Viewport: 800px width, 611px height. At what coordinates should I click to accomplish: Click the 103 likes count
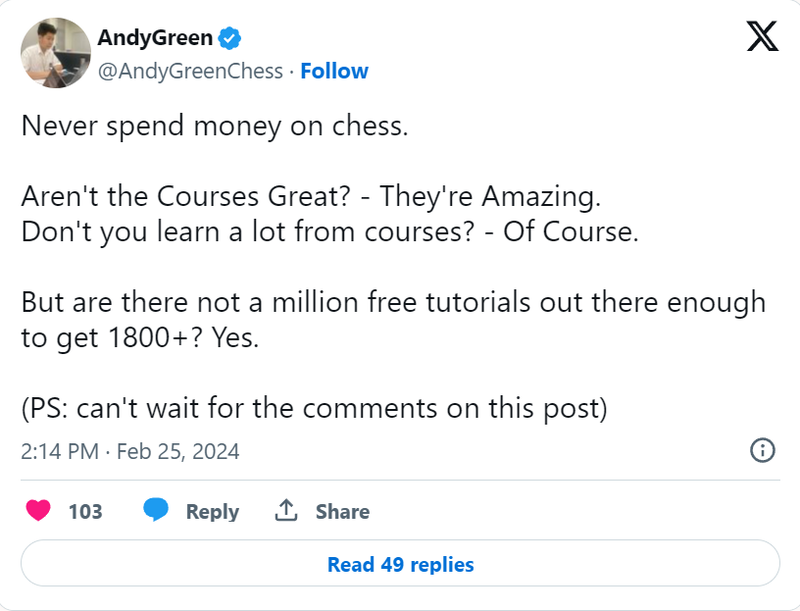pyautogui.click(x=85, y=511)
